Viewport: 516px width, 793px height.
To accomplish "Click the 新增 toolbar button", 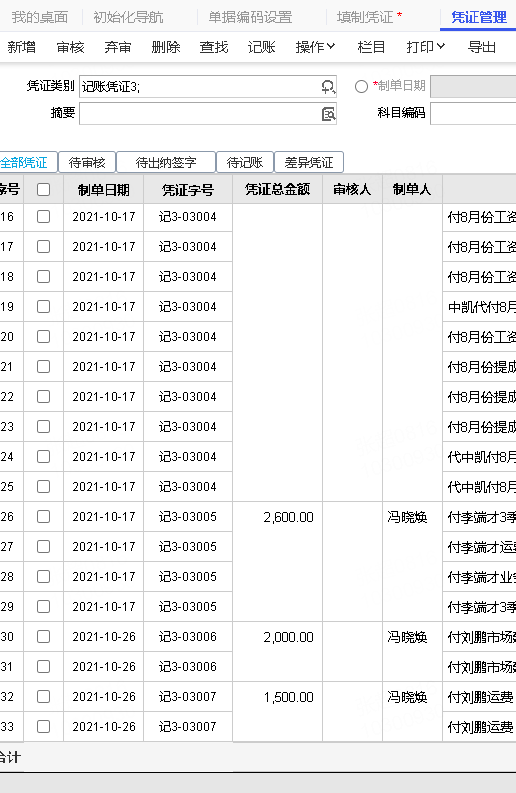I will coord(22,47).
